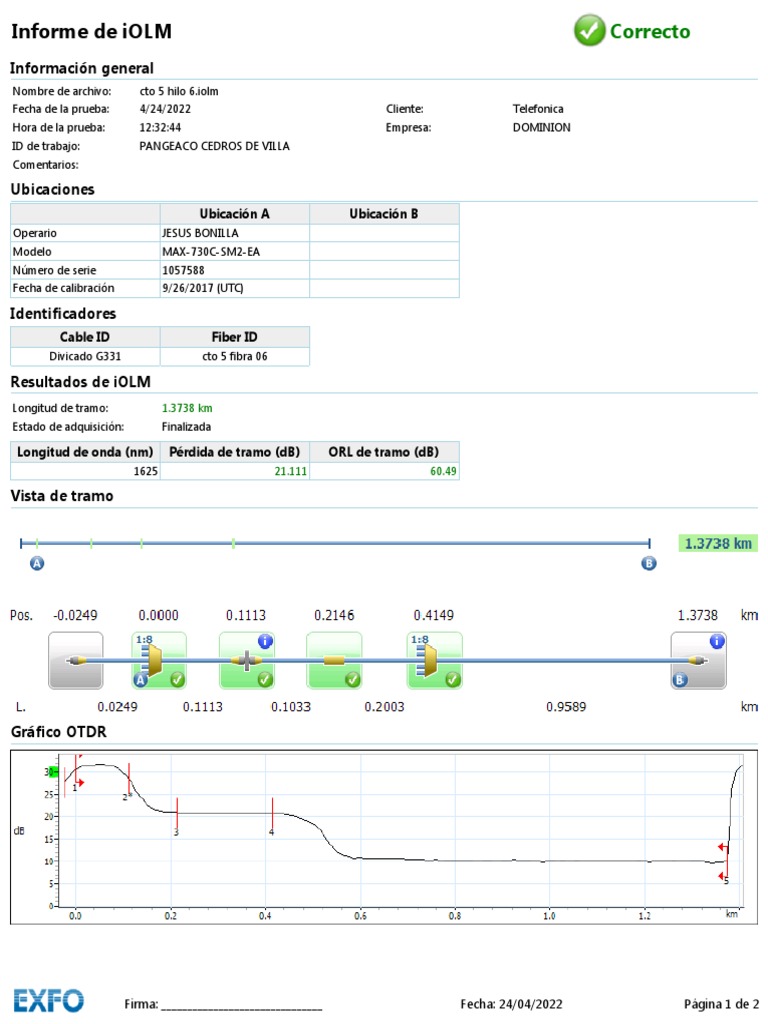768x1024 pixels.
Task: Click OTDR event marker 4 on the graph
Action: pyautogui.click(x=272, y=816)
